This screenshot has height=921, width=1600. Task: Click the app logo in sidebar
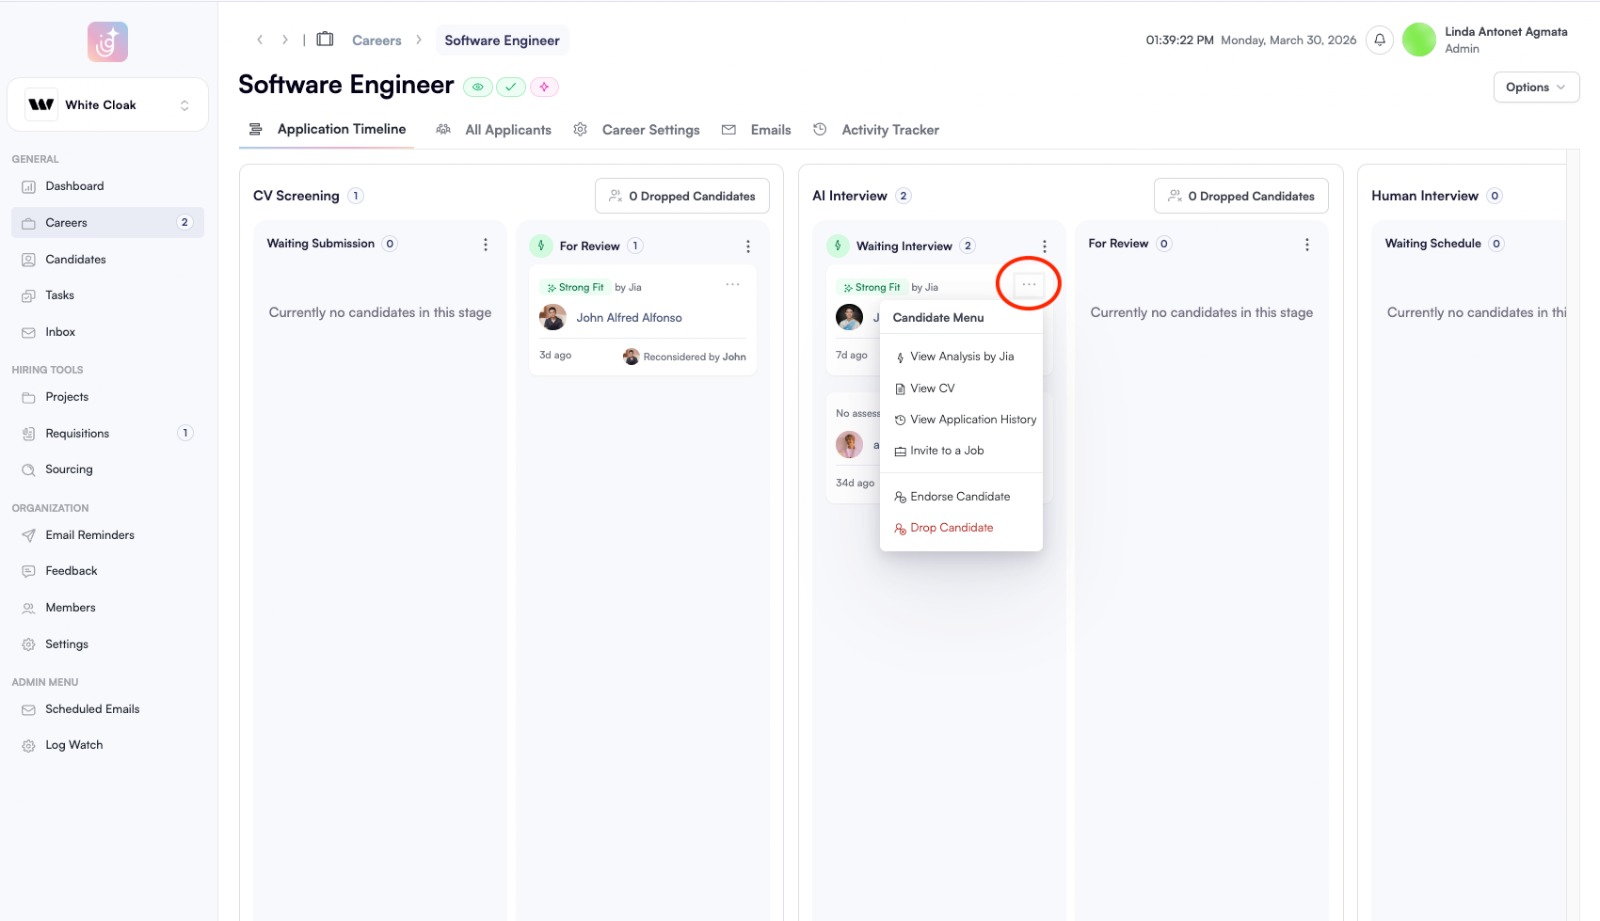(107, 42)
